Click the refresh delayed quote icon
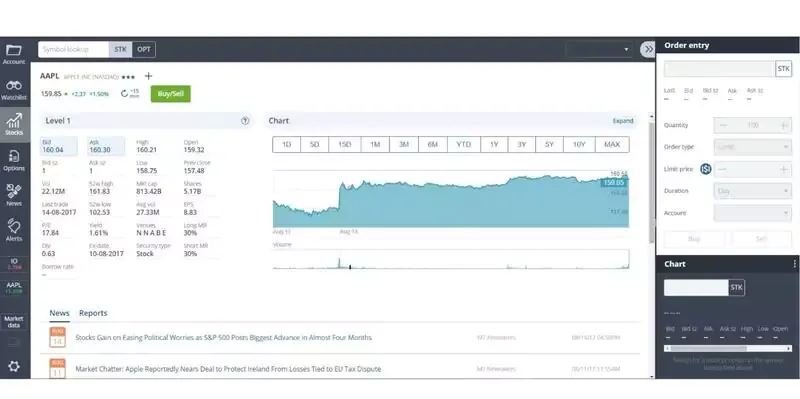Image resolution: width=800 pixels, height=399 pixels. [x=124, y=93]
